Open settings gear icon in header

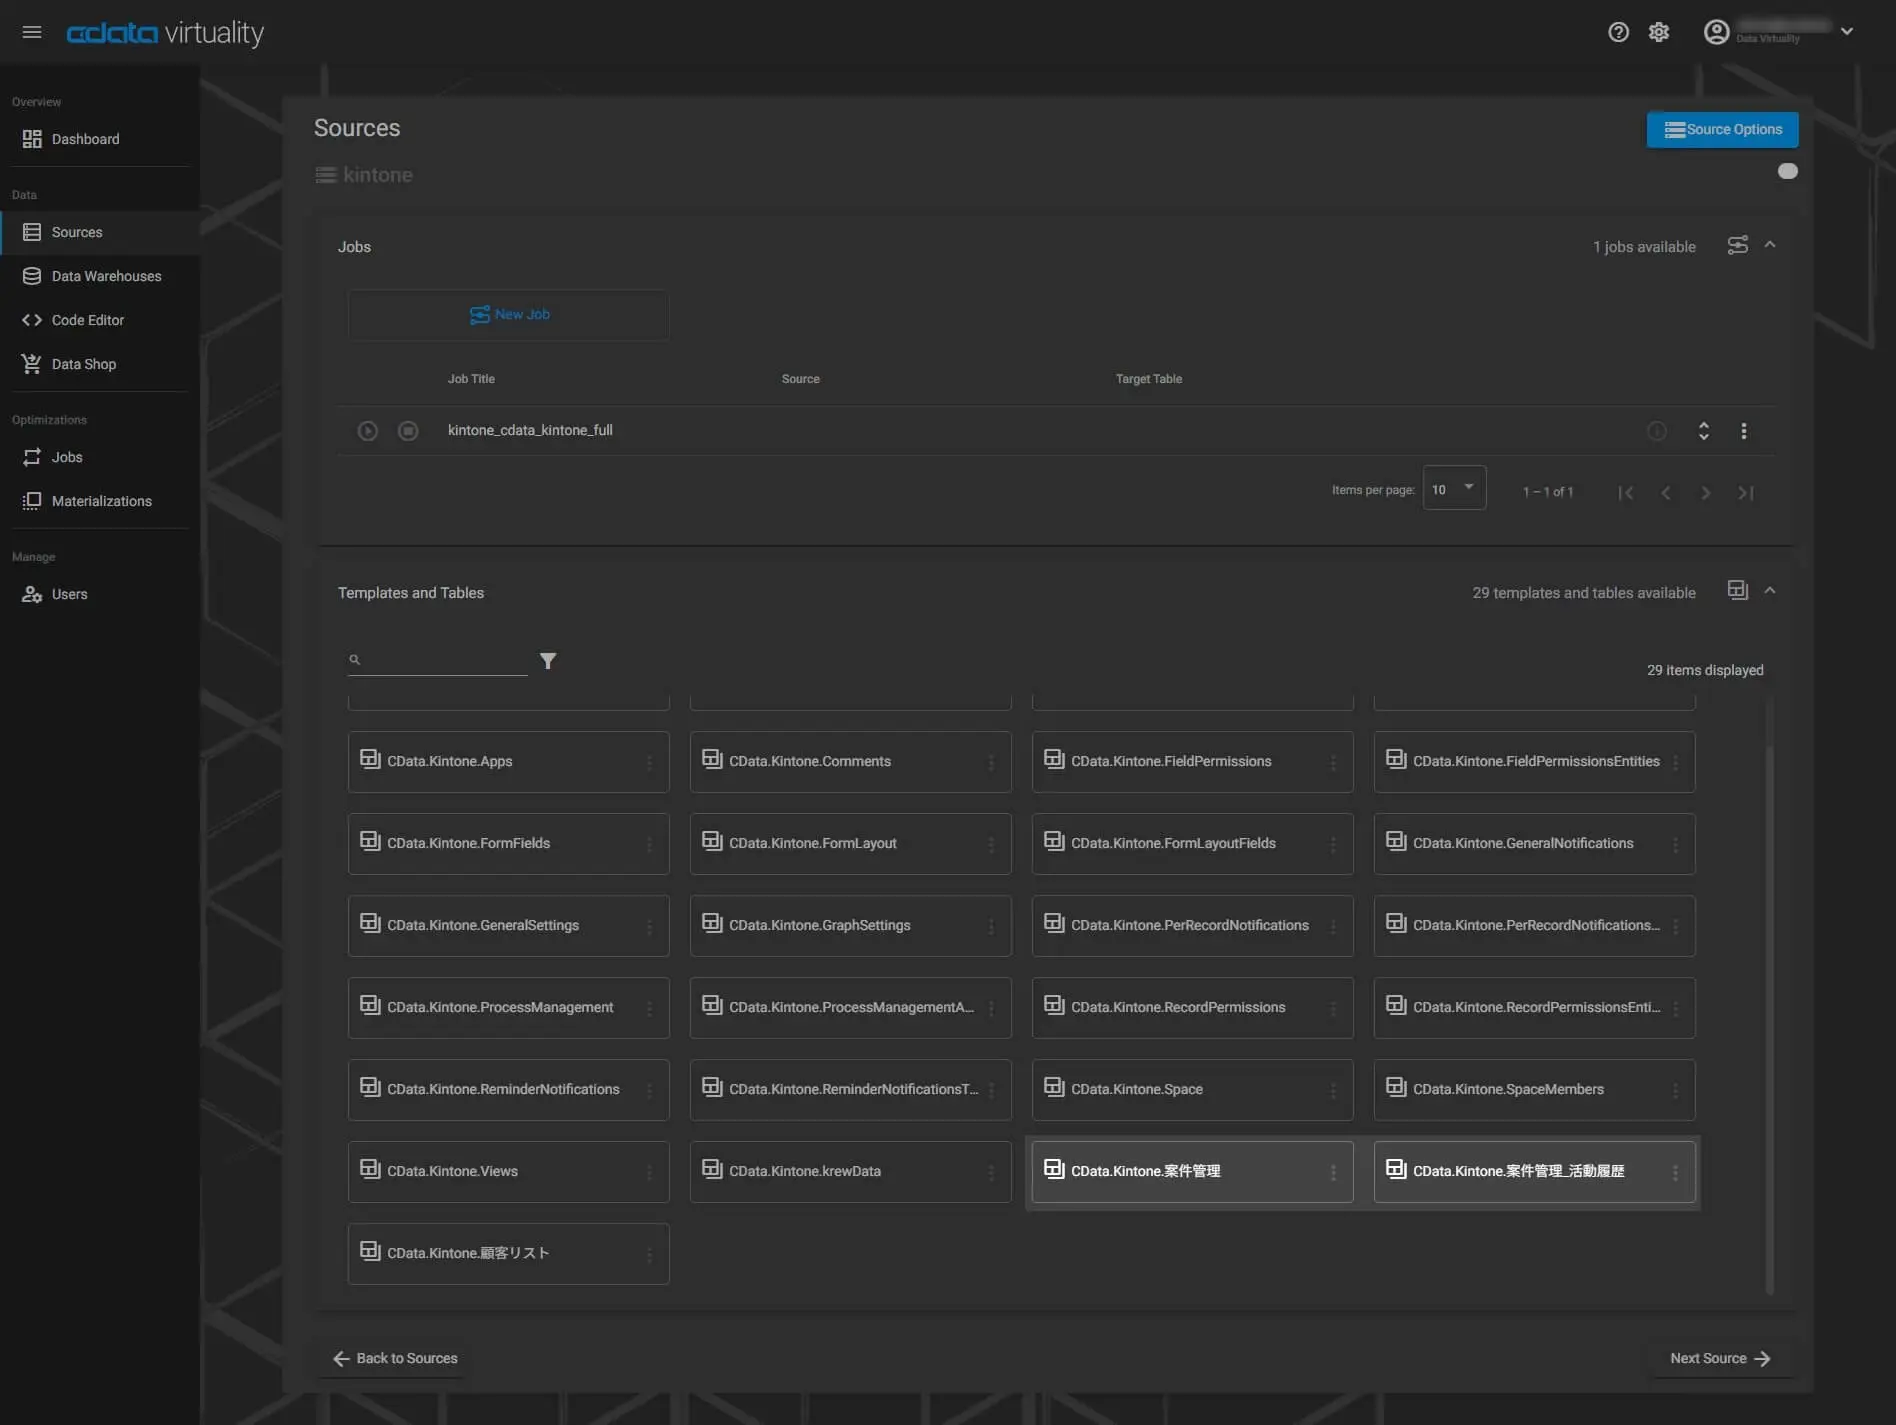tap(1659, 32)
